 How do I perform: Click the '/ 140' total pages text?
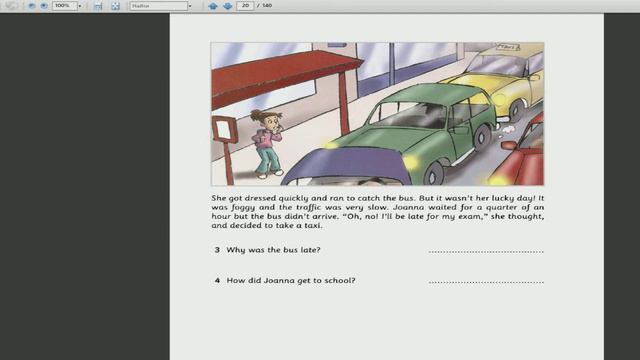click(x=264, y=6)
